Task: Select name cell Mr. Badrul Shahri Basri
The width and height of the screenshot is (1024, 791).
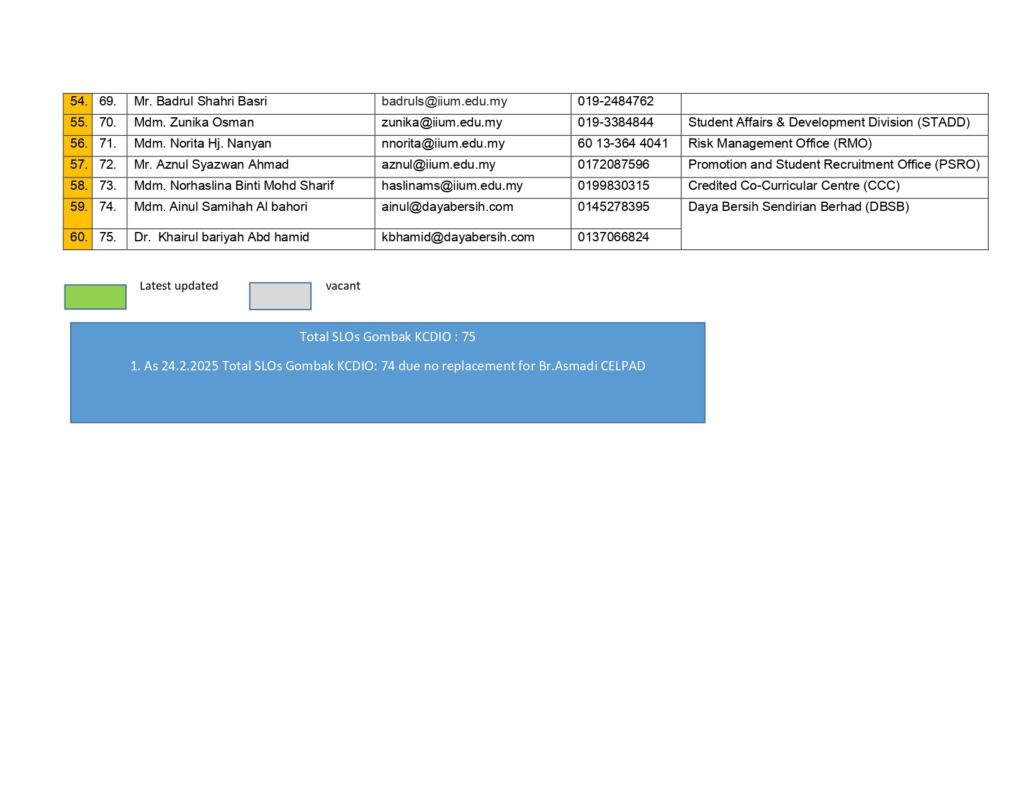Action: [x=251, y=104]
